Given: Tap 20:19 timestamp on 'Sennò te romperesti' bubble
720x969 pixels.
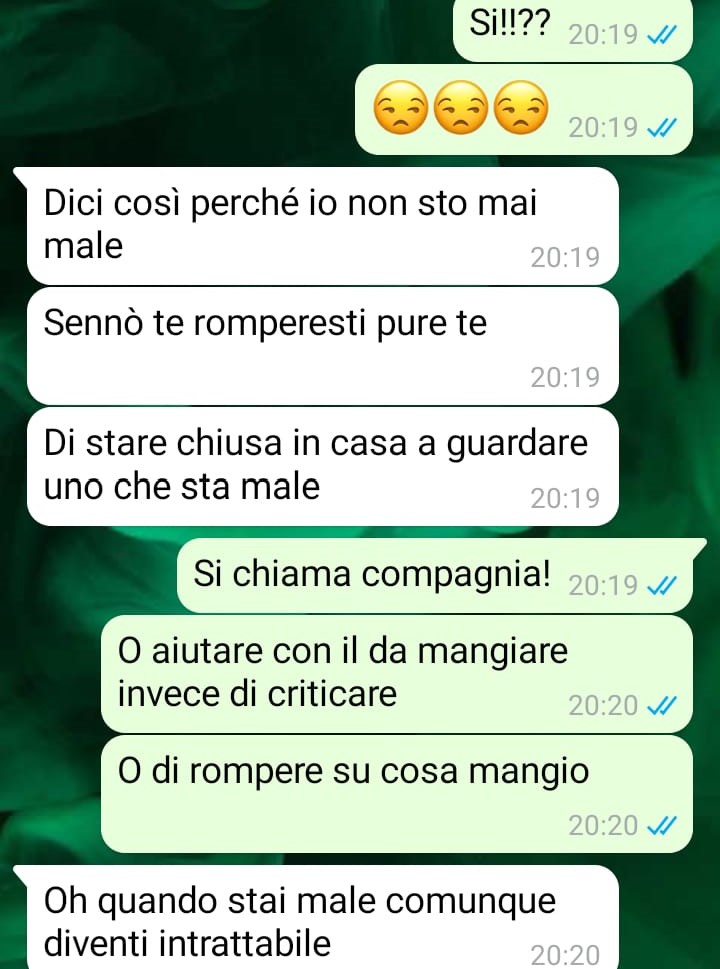Looking at the screenshot, I should click(565, 378).
